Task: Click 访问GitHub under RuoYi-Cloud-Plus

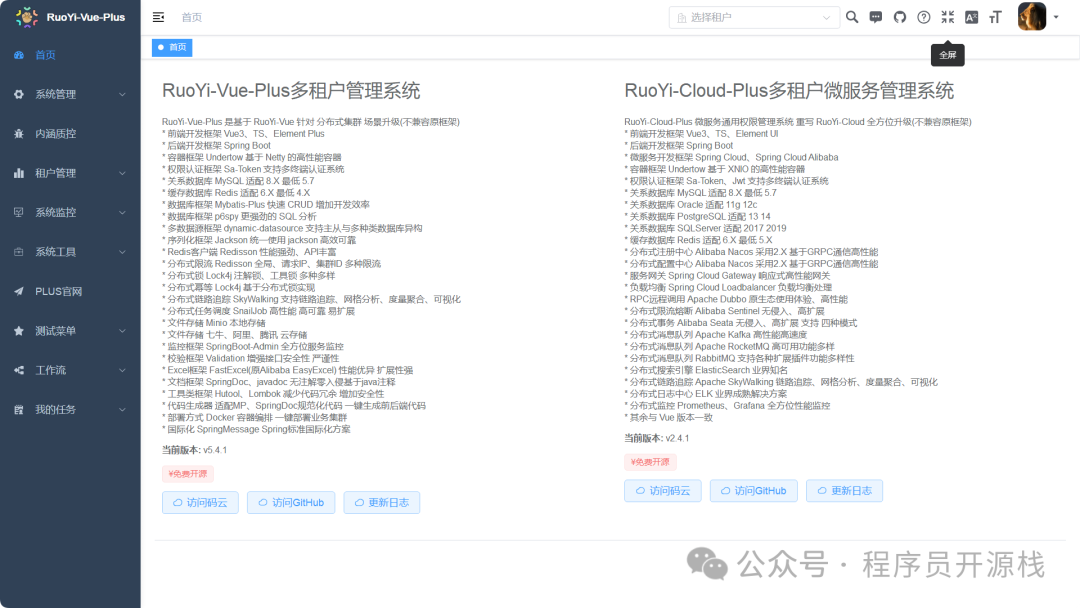Action: pyautogui.click(x=754, y=491)
